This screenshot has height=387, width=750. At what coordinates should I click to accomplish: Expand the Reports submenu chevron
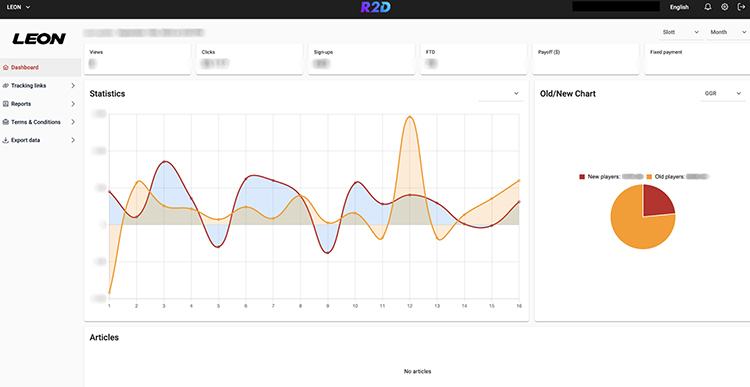(x=73, y=104)
